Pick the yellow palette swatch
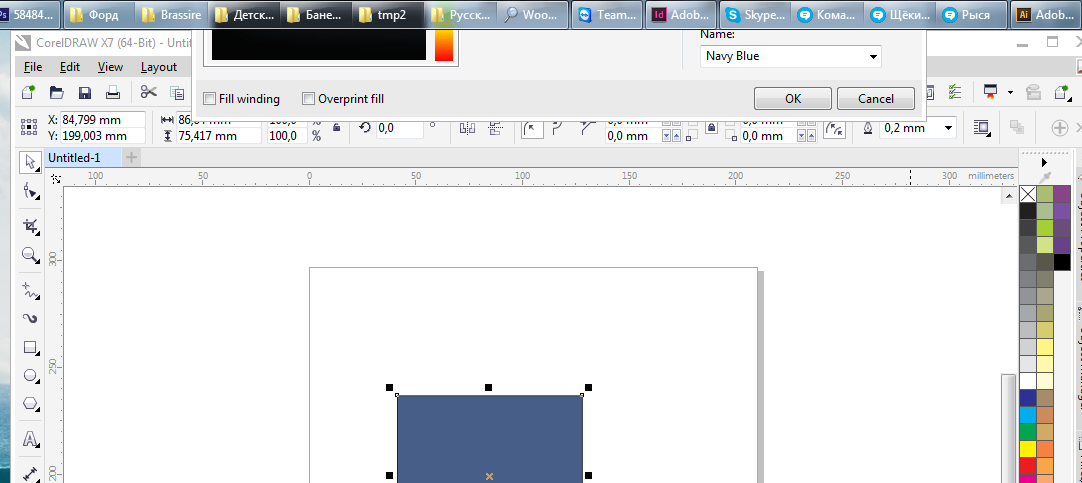Viewport: 1082px width, 483px height. [1027, 449]
